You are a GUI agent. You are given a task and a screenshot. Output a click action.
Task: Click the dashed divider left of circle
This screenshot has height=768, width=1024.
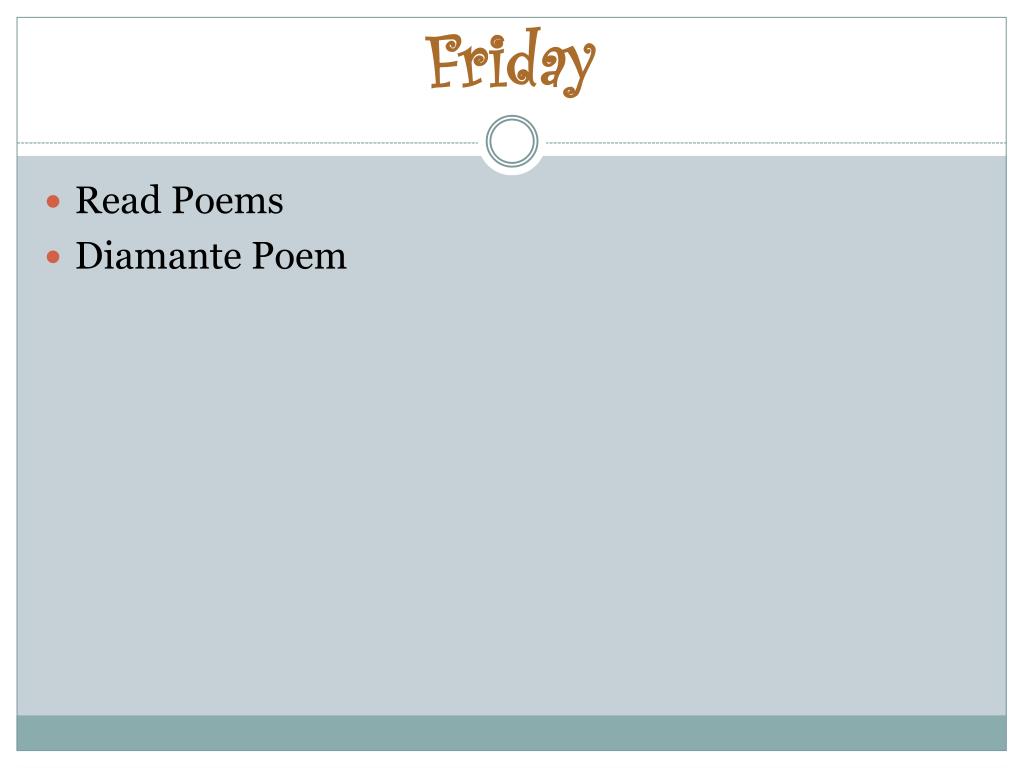250,143
